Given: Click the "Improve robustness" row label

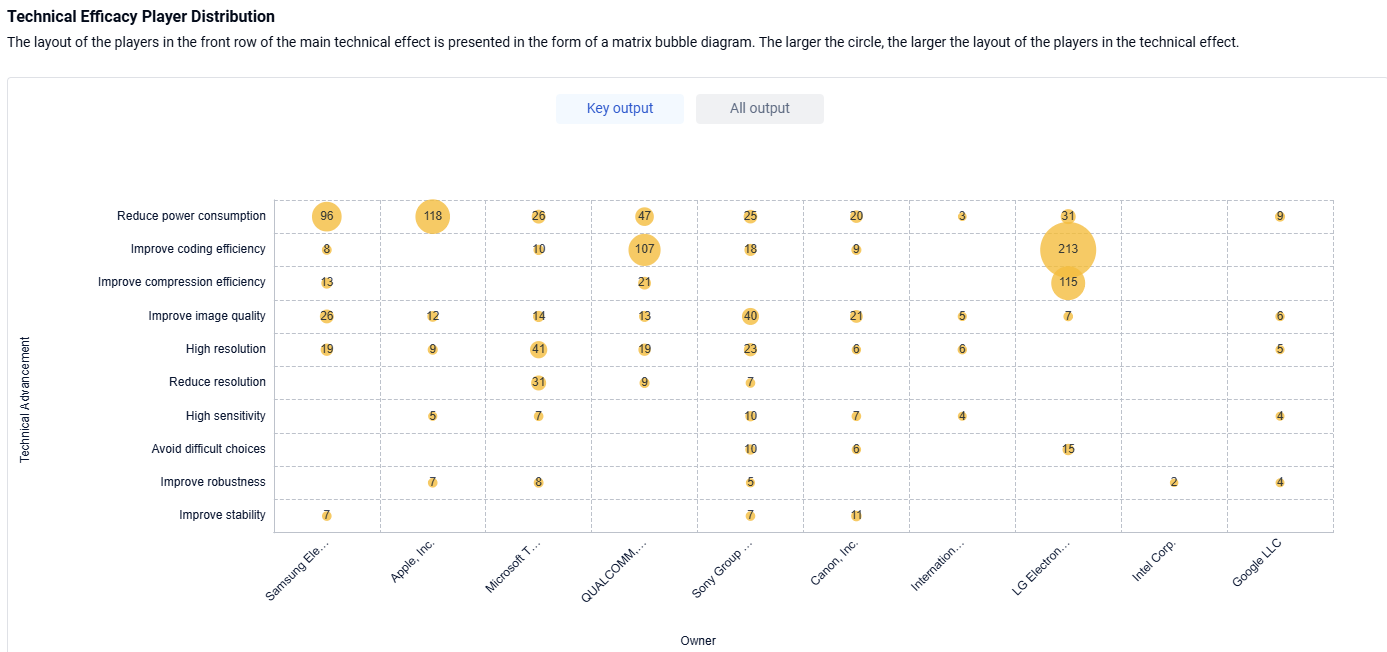Looking at the screenshot, I should coord(213,482).
